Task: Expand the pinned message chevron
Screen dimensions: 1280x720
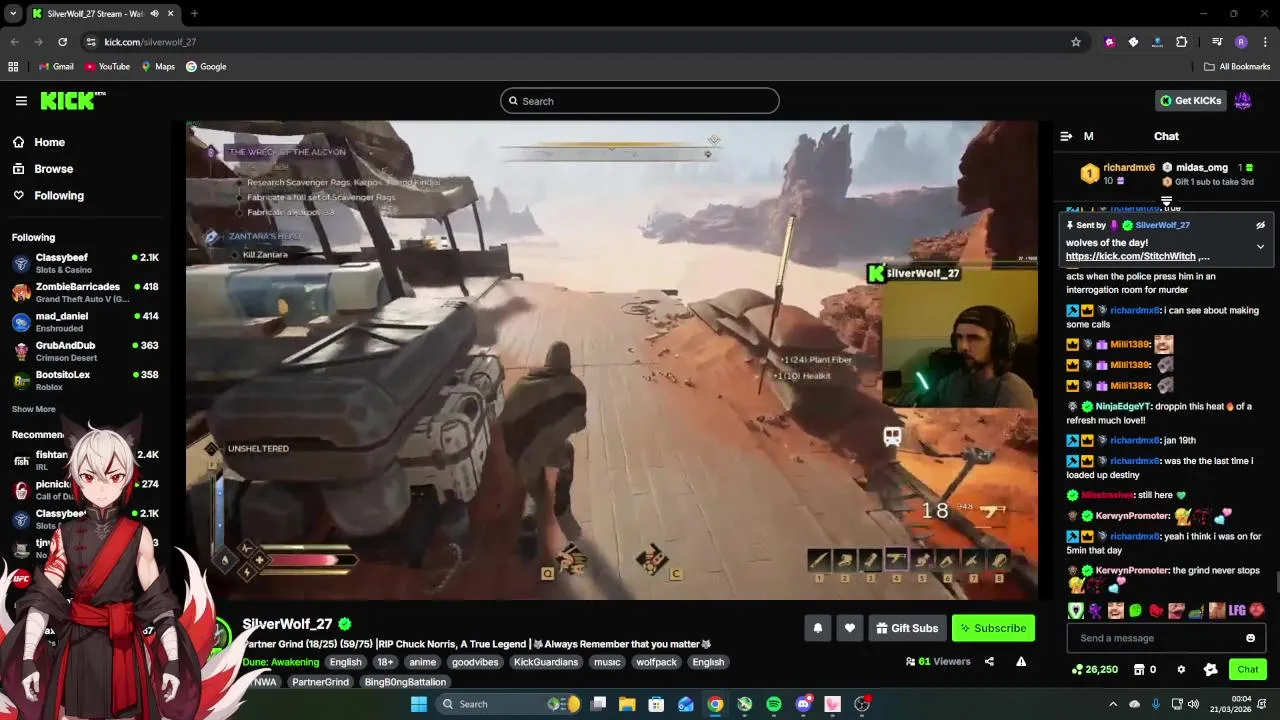Action: (1260, 246)
